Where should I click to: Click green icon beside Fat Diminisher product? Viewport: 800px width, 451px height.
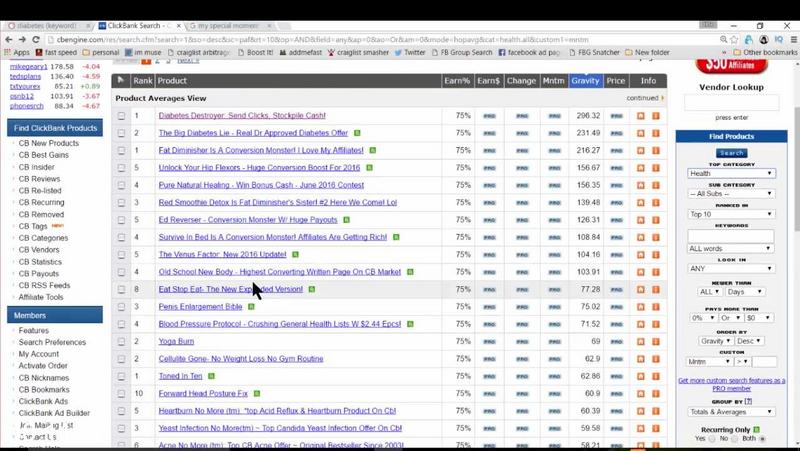[x=373, y=151]
